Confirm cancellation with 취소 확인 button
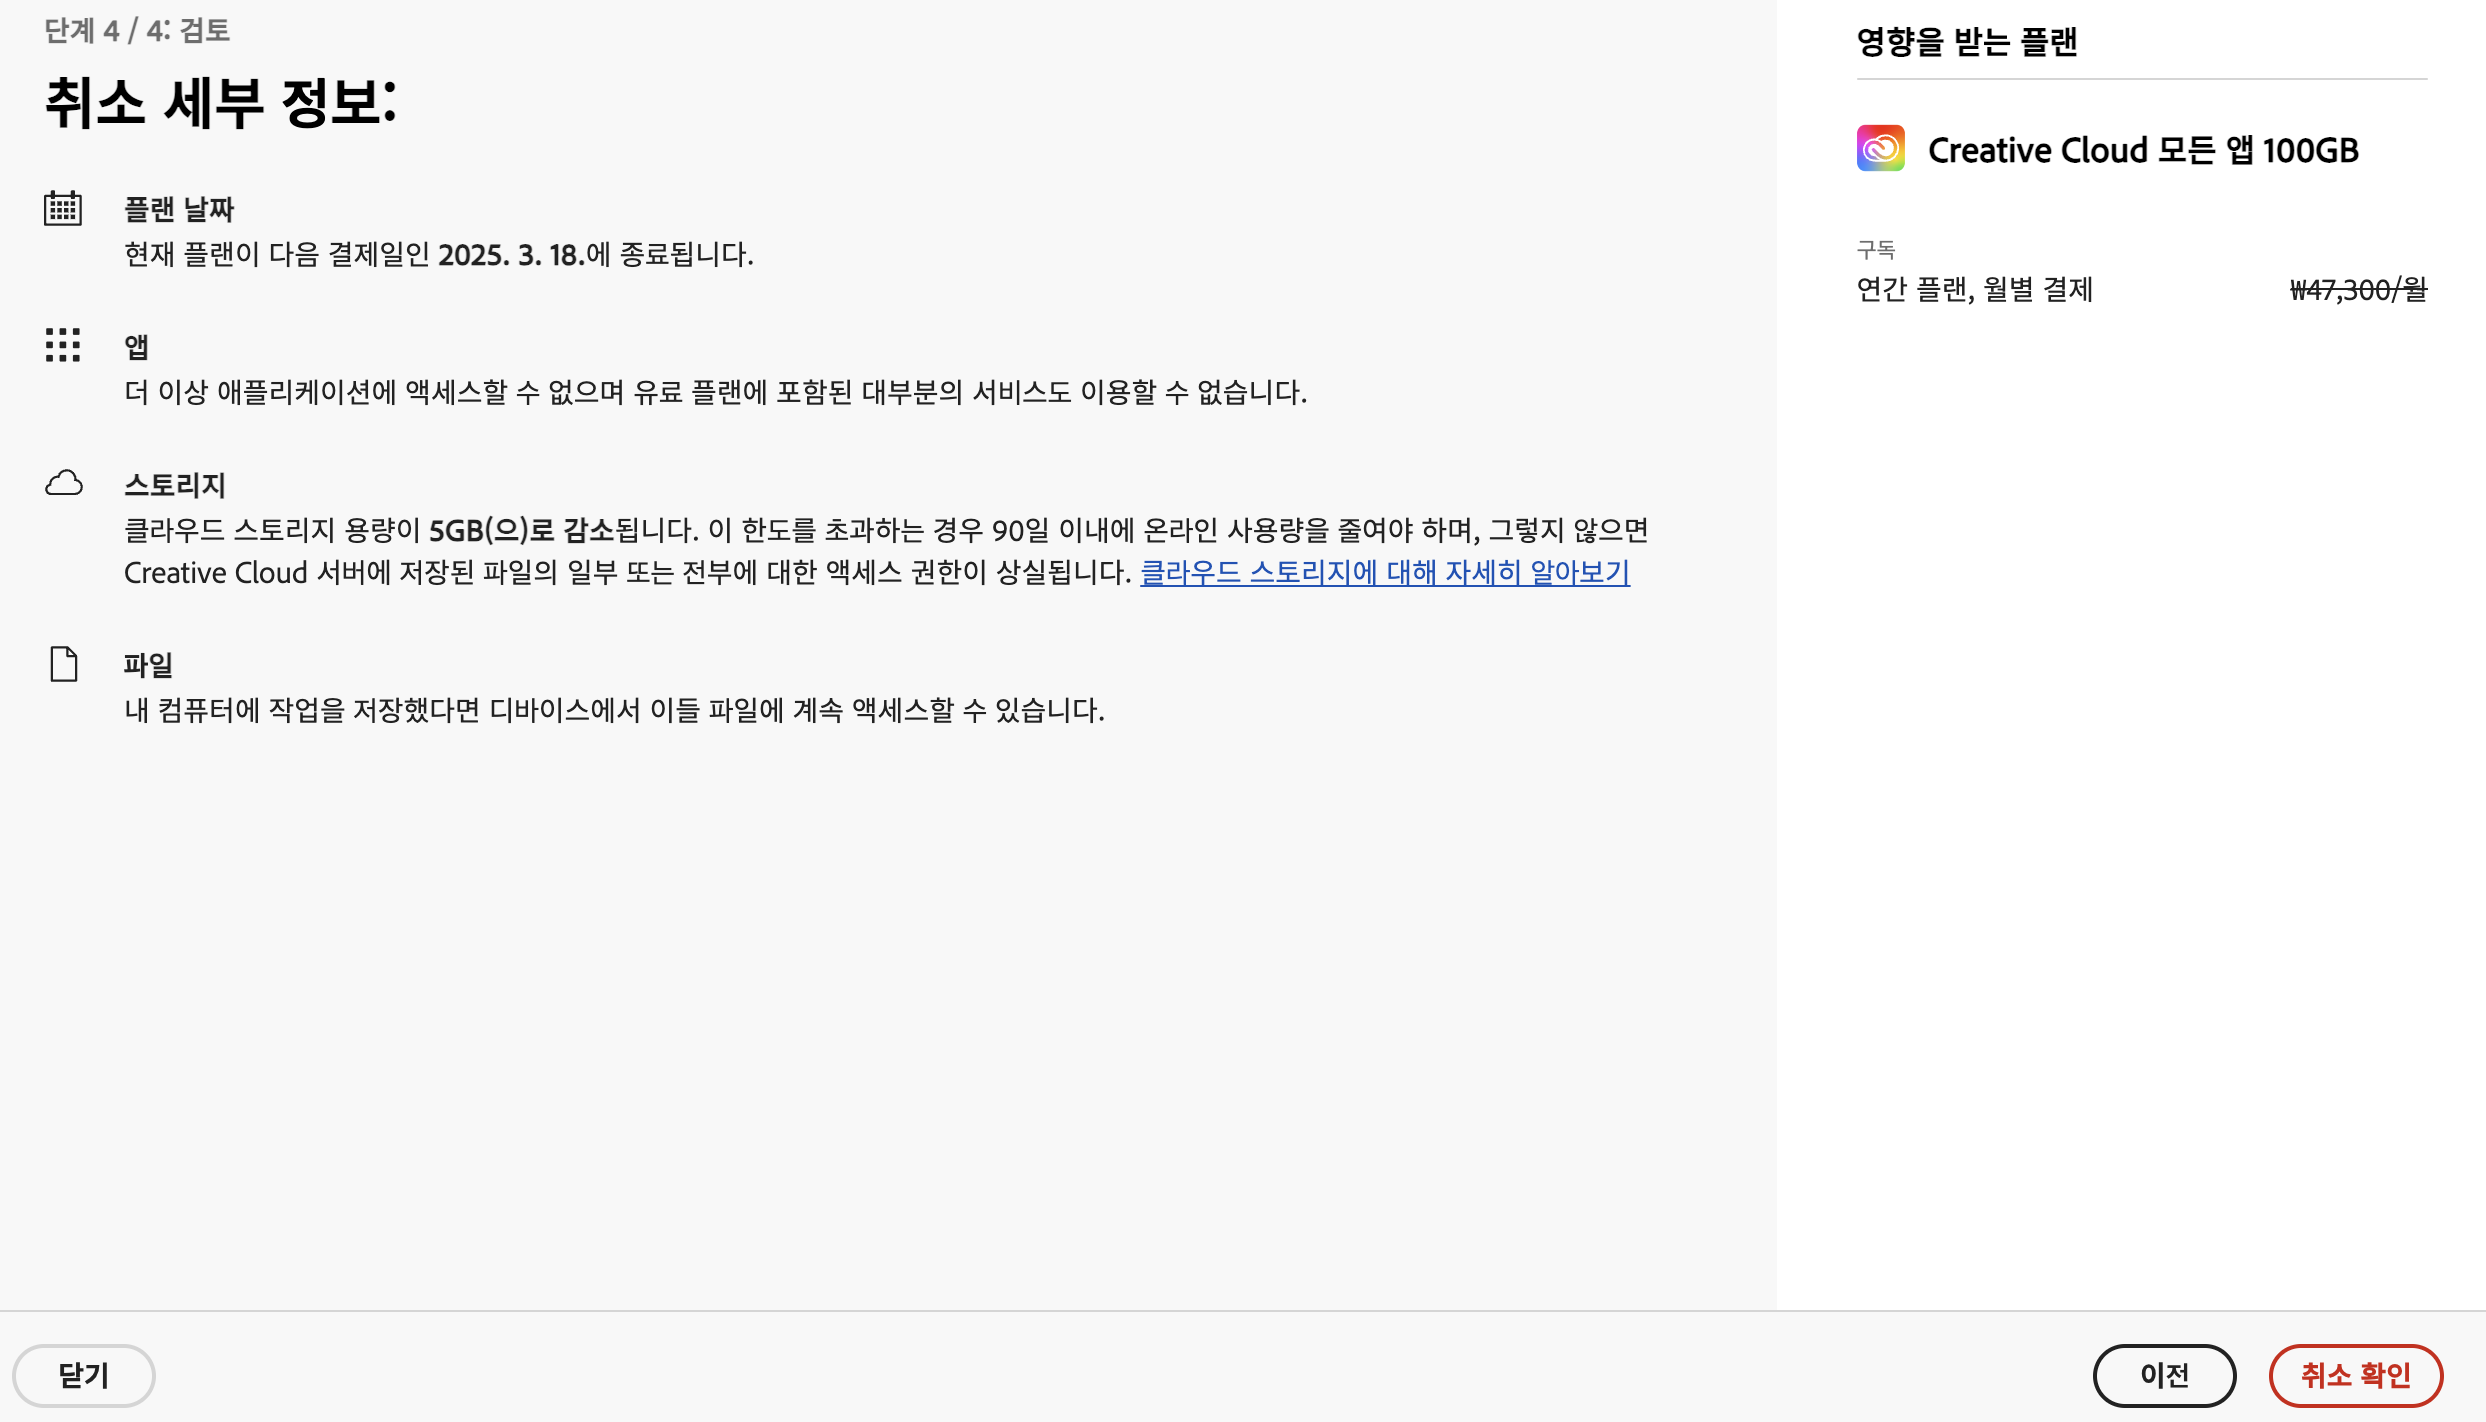 (2355, 1375)
